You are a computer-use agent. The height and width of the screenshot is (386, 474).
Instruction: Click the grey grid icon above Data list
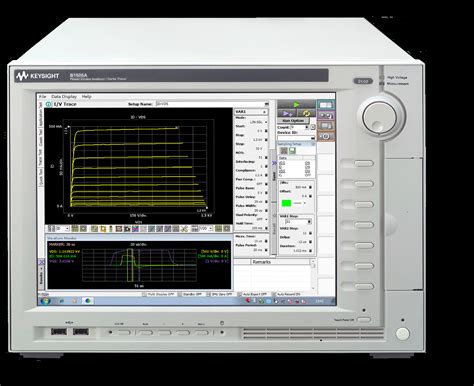pos(284,151)
